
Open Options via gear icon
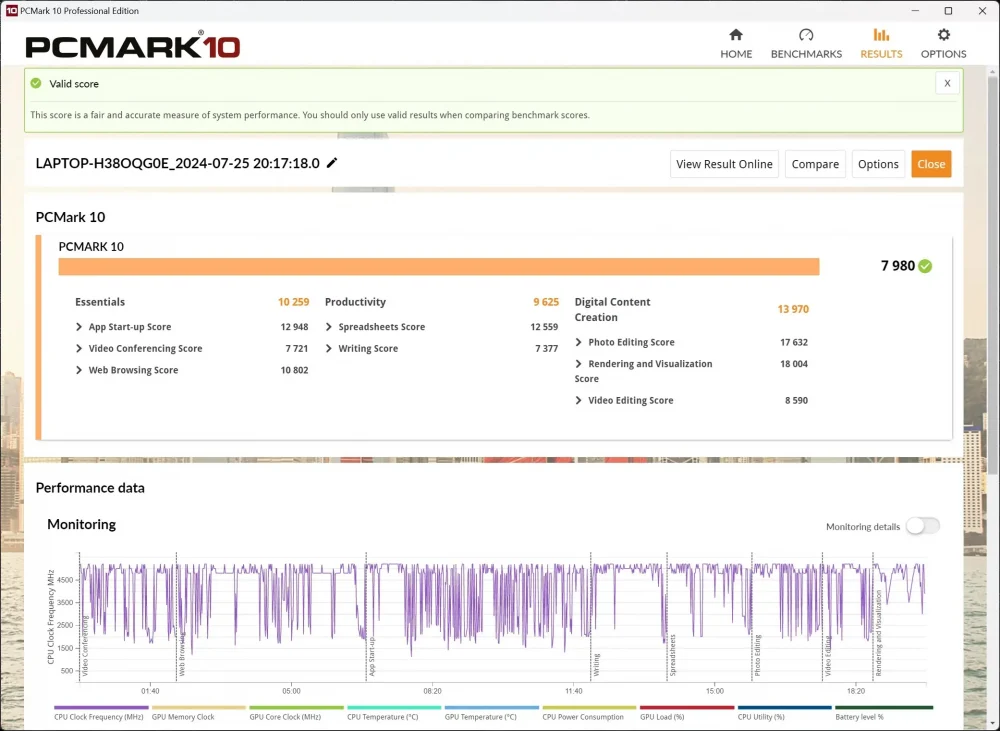943,34
